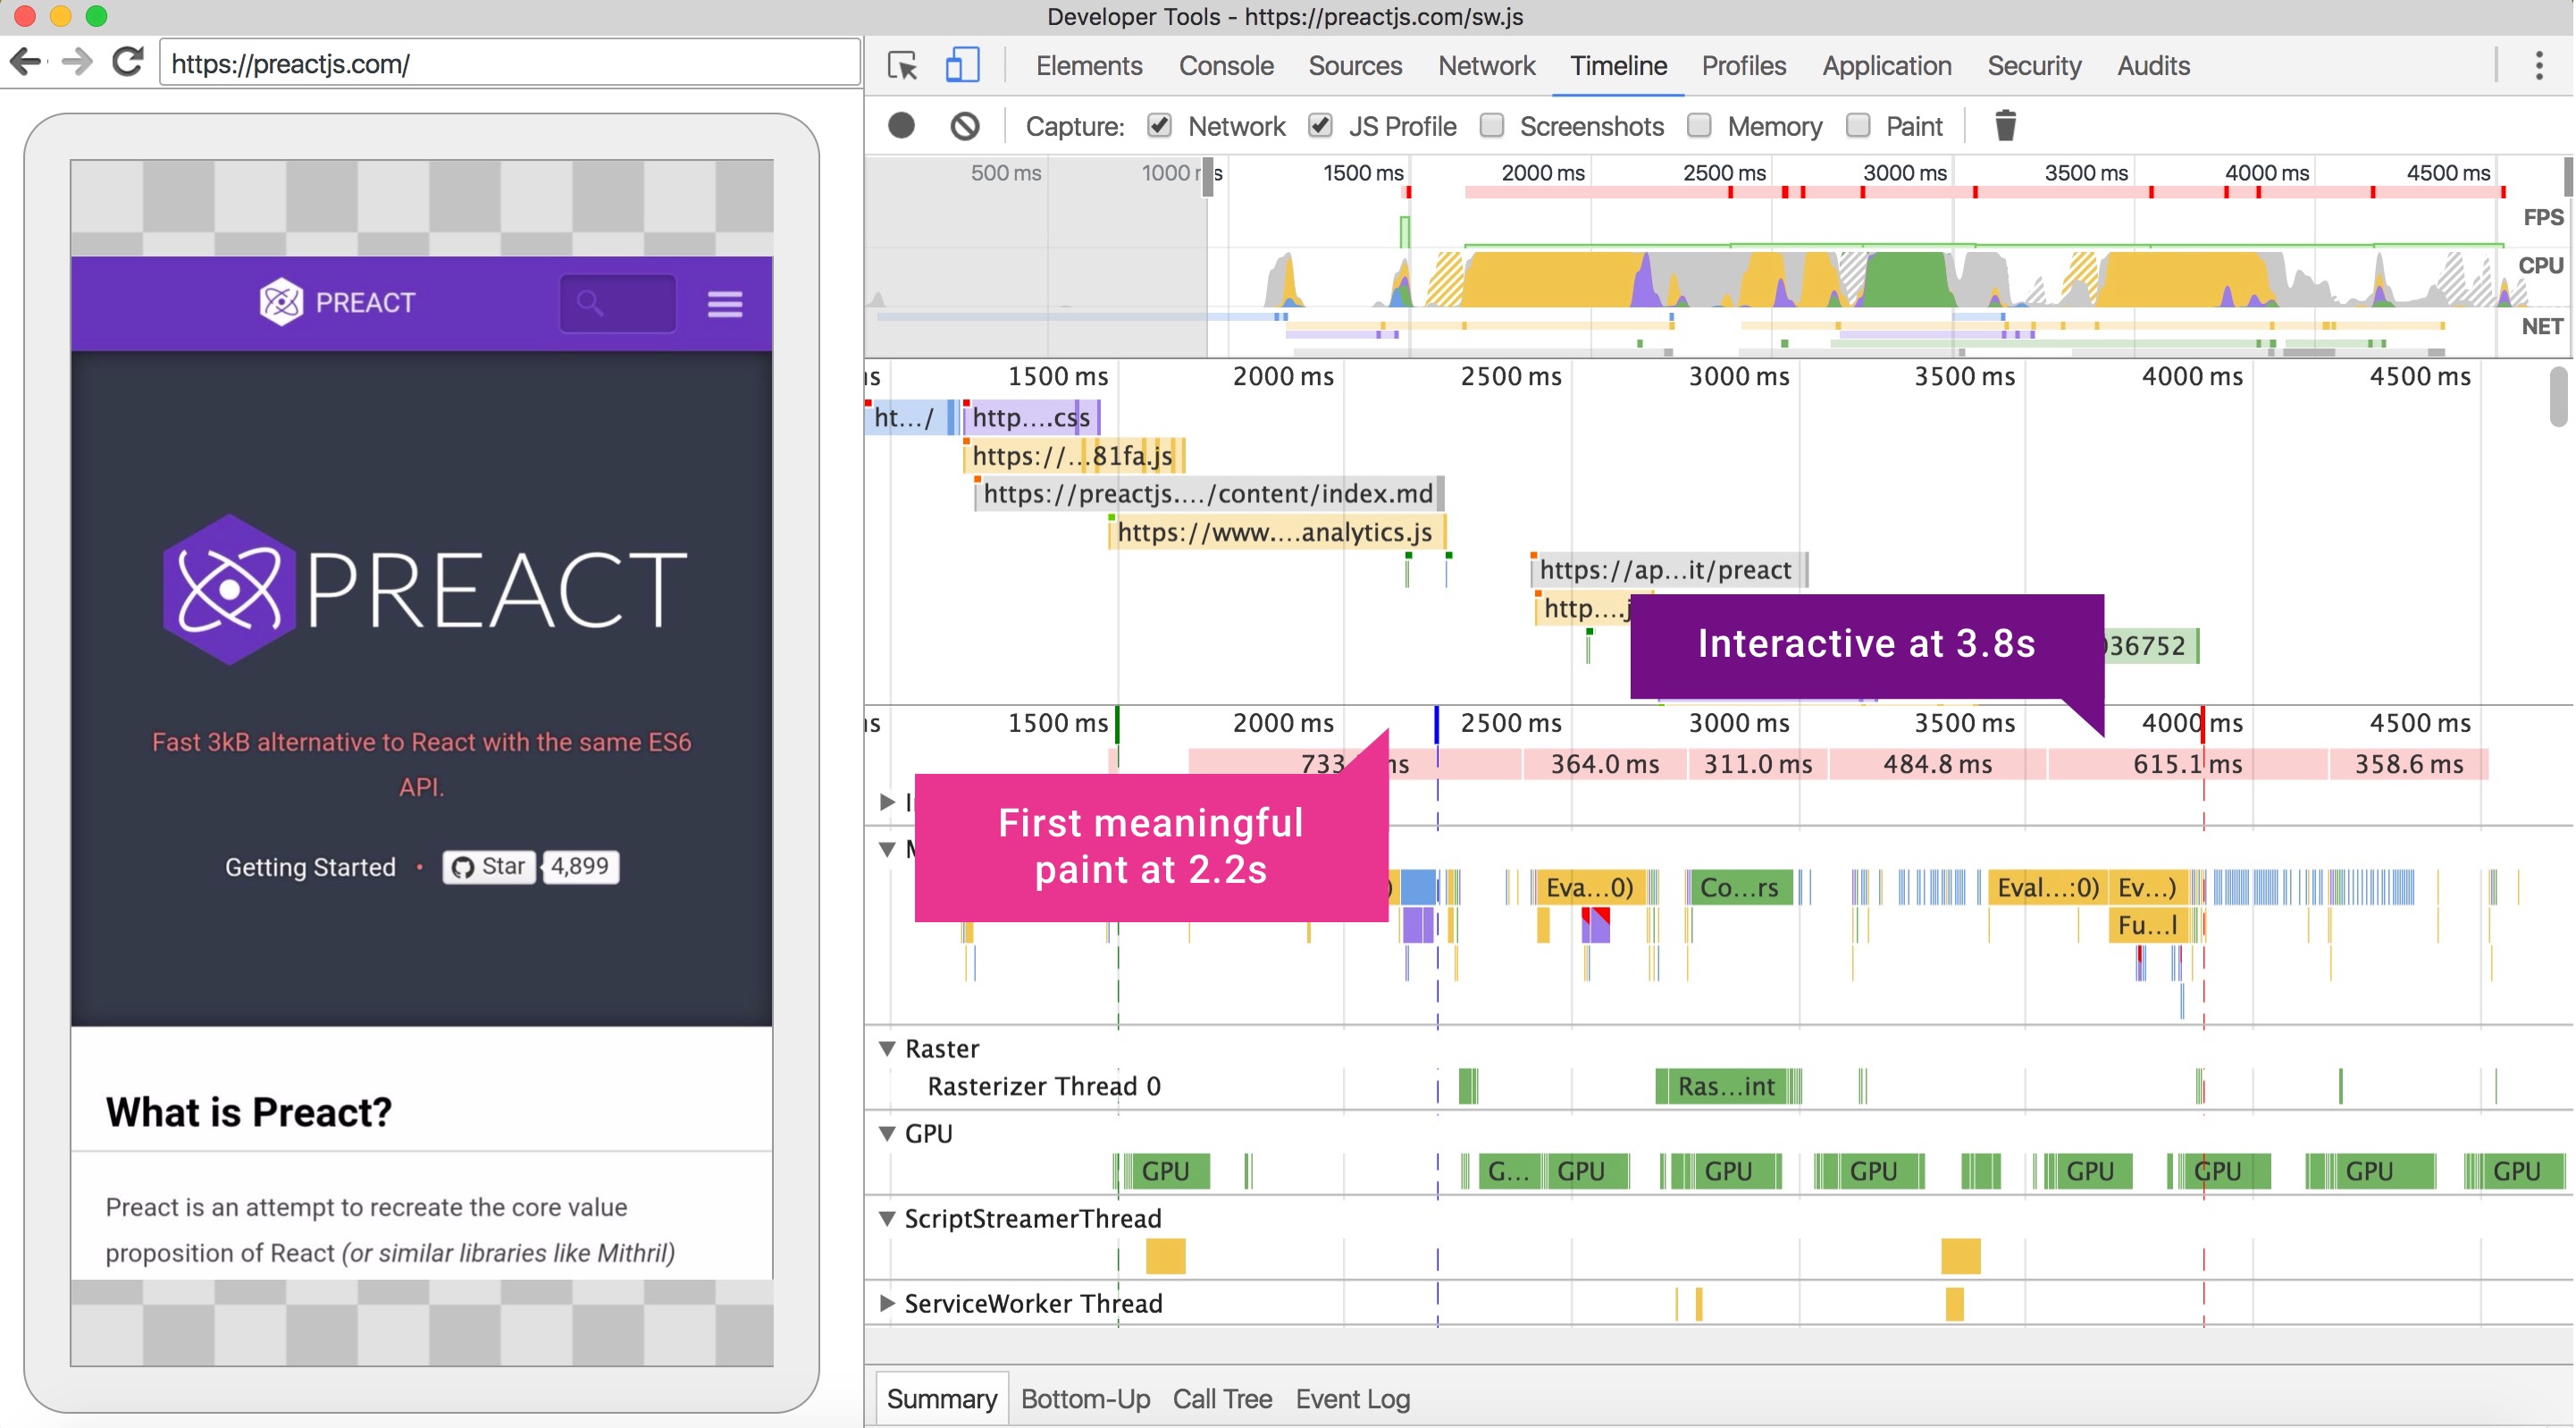Click the GitHub Star button
The height and width of the screenshot is (1428, 2576).
488,866
